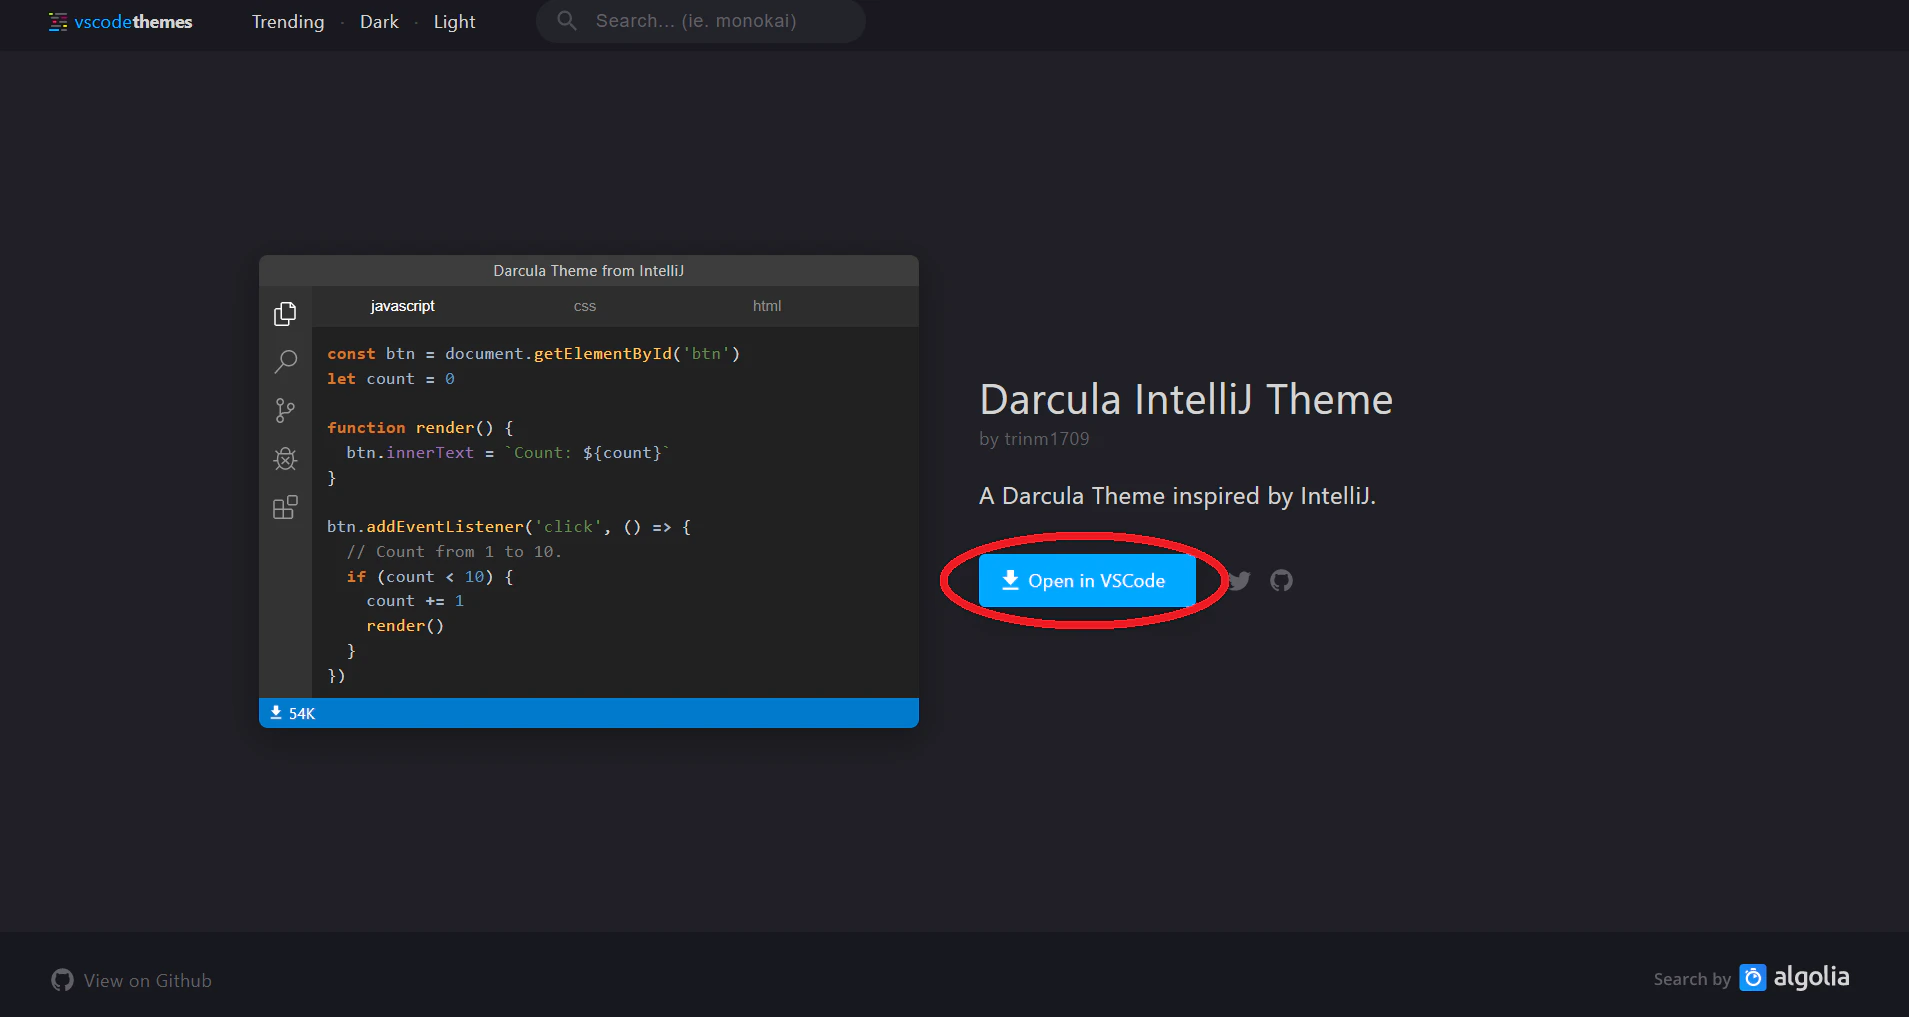This screenshot has height=1017, width=1909.
Task: Click the magnifier icon in search bar
Action: click(567, 20)
